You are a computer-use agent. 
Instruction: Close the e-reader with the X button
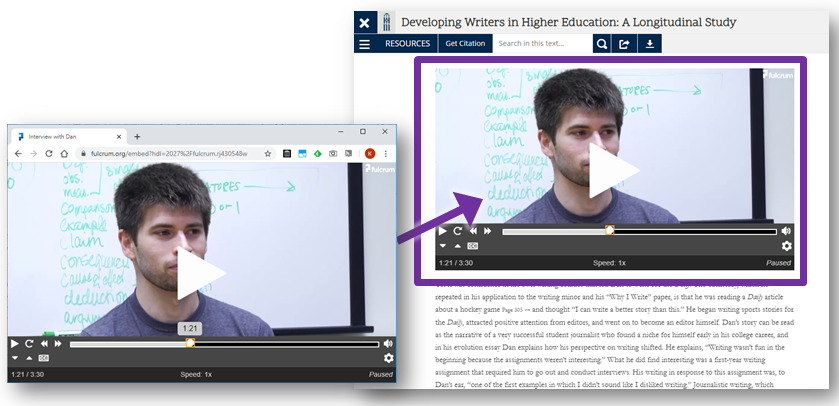click(364, 22)
